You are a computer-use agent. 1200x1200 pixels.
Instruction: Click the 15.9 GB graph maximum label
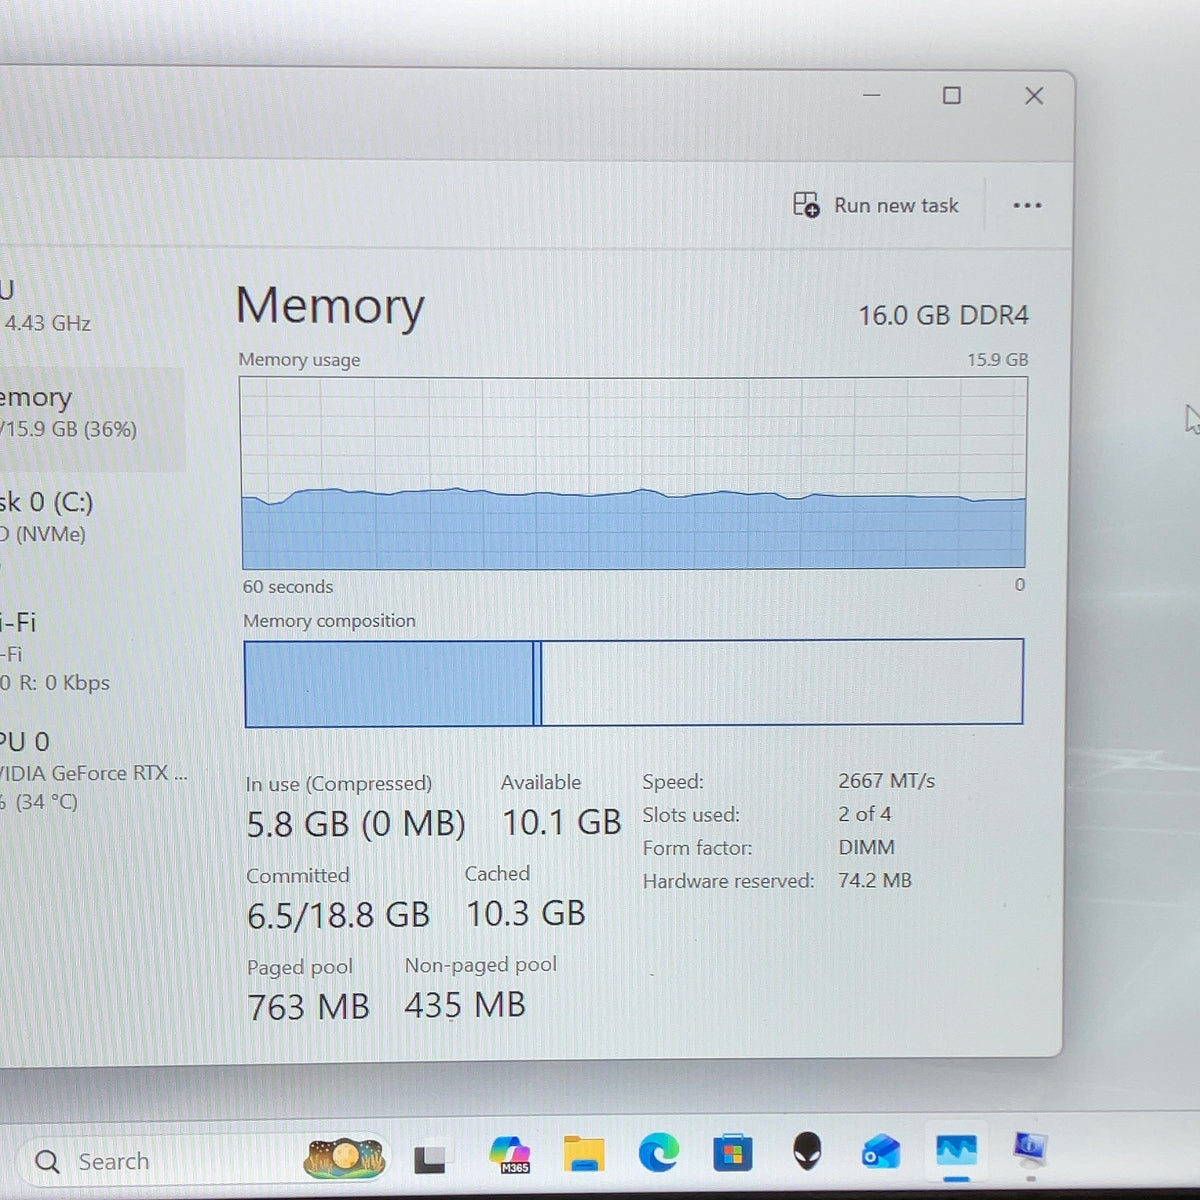(997, 359)
